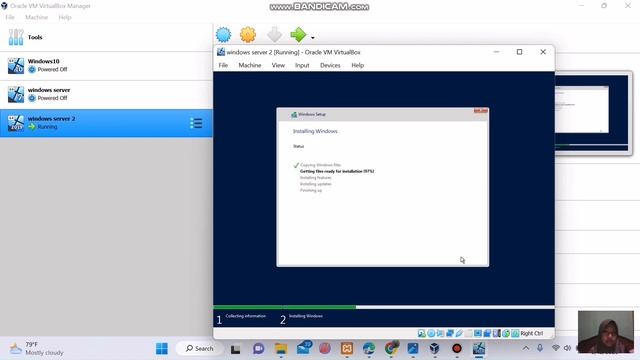The width and height of the screenshot is (640, 360).
Task: Open Google Chrome from the taskbar
Action: (391, 349)
